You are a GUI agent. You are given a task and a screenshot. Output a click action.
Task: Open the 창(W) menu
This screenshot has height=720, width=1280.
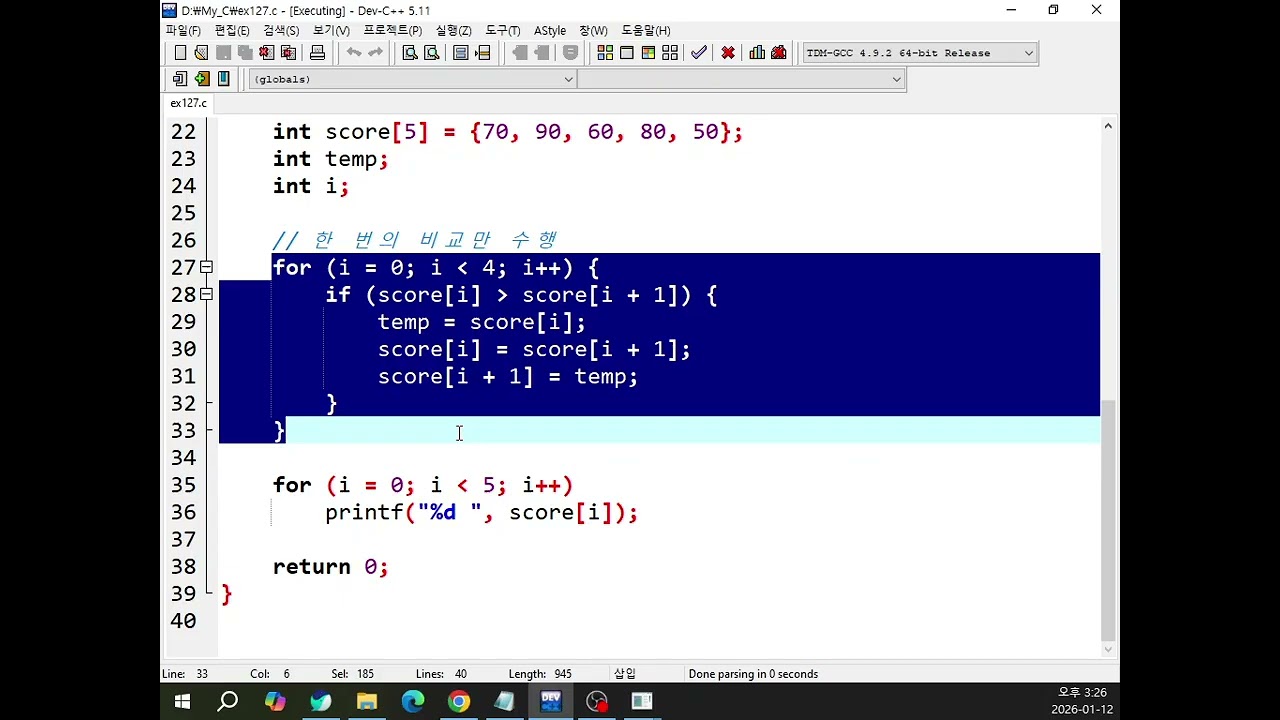[x=593, y=30]
